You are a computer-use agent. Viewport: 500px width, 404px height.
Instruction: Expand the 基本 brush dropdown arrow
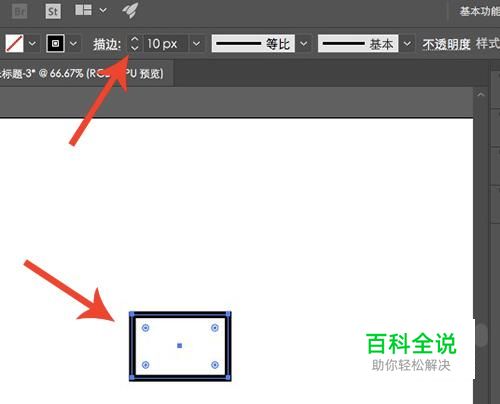[407, 43]
